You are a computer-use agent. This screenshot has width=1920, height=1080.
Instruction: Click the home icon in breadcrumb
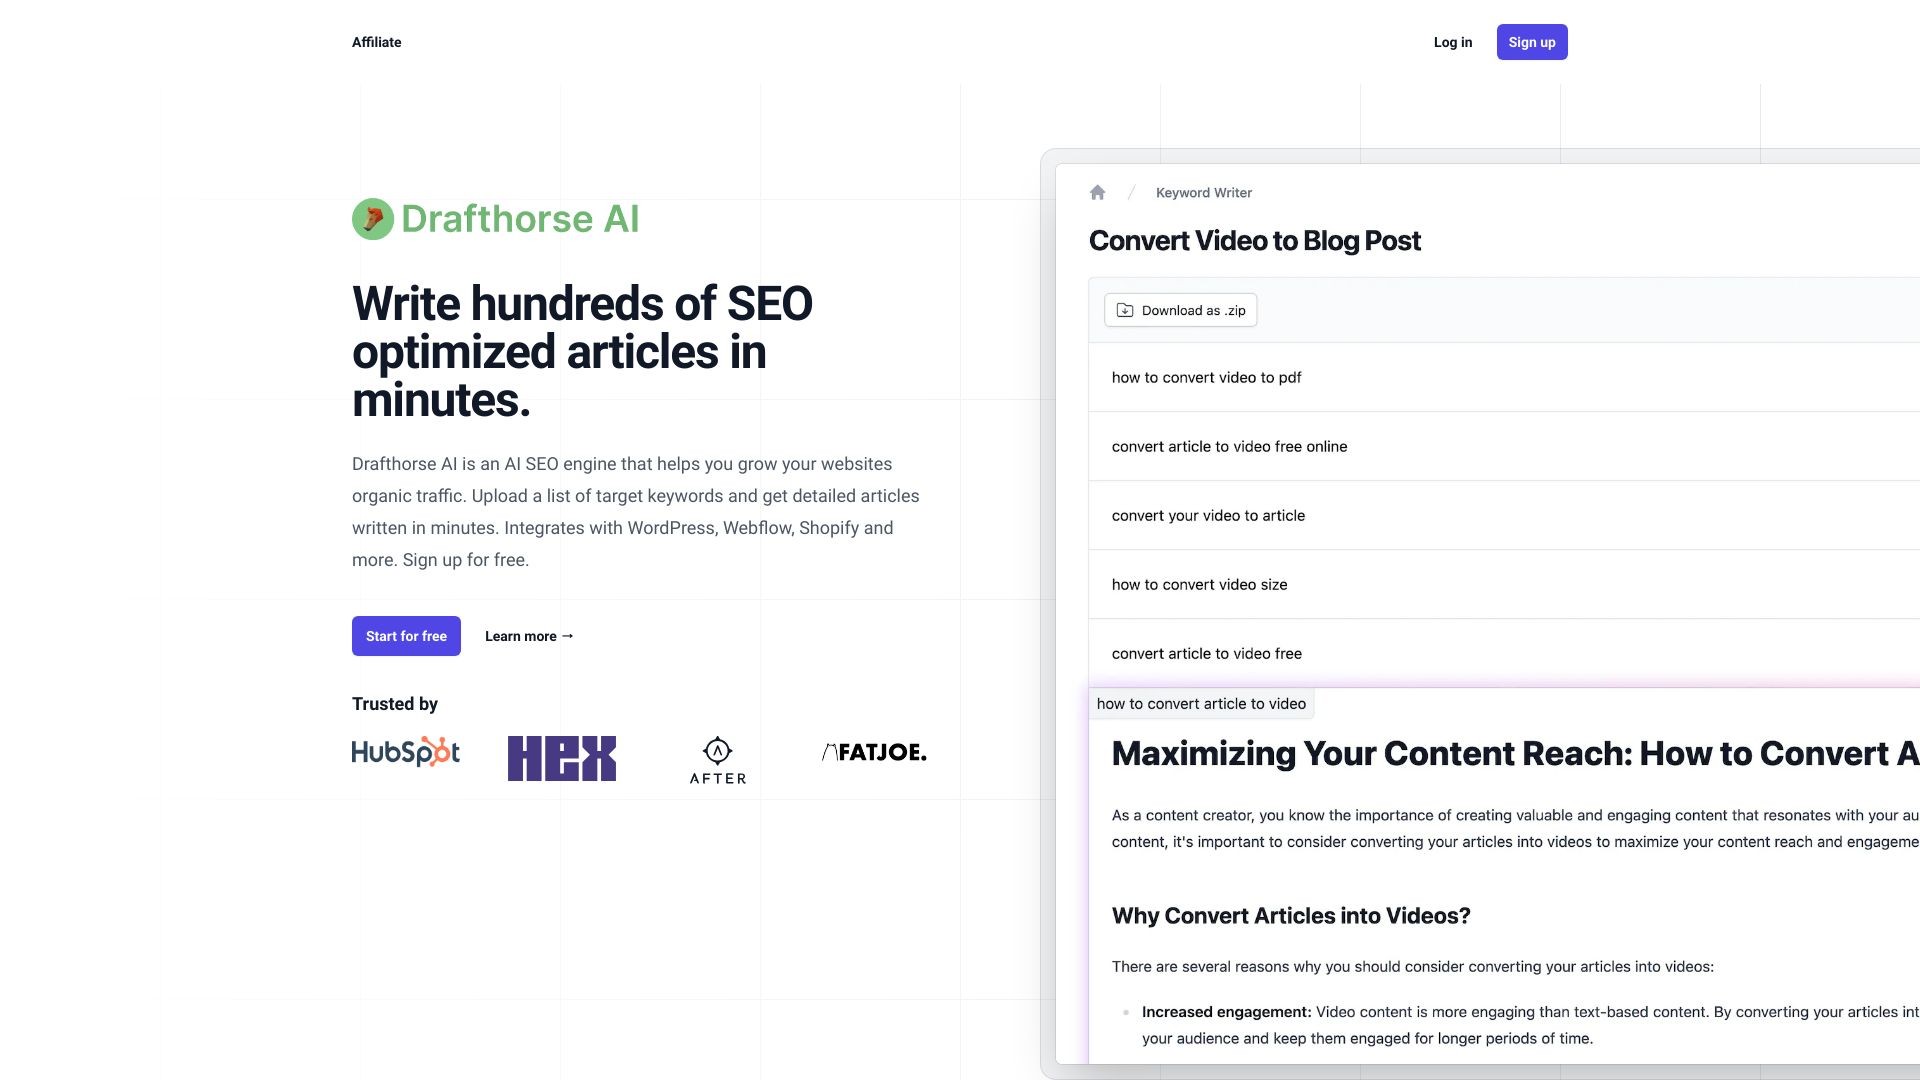coord(1097,193)
